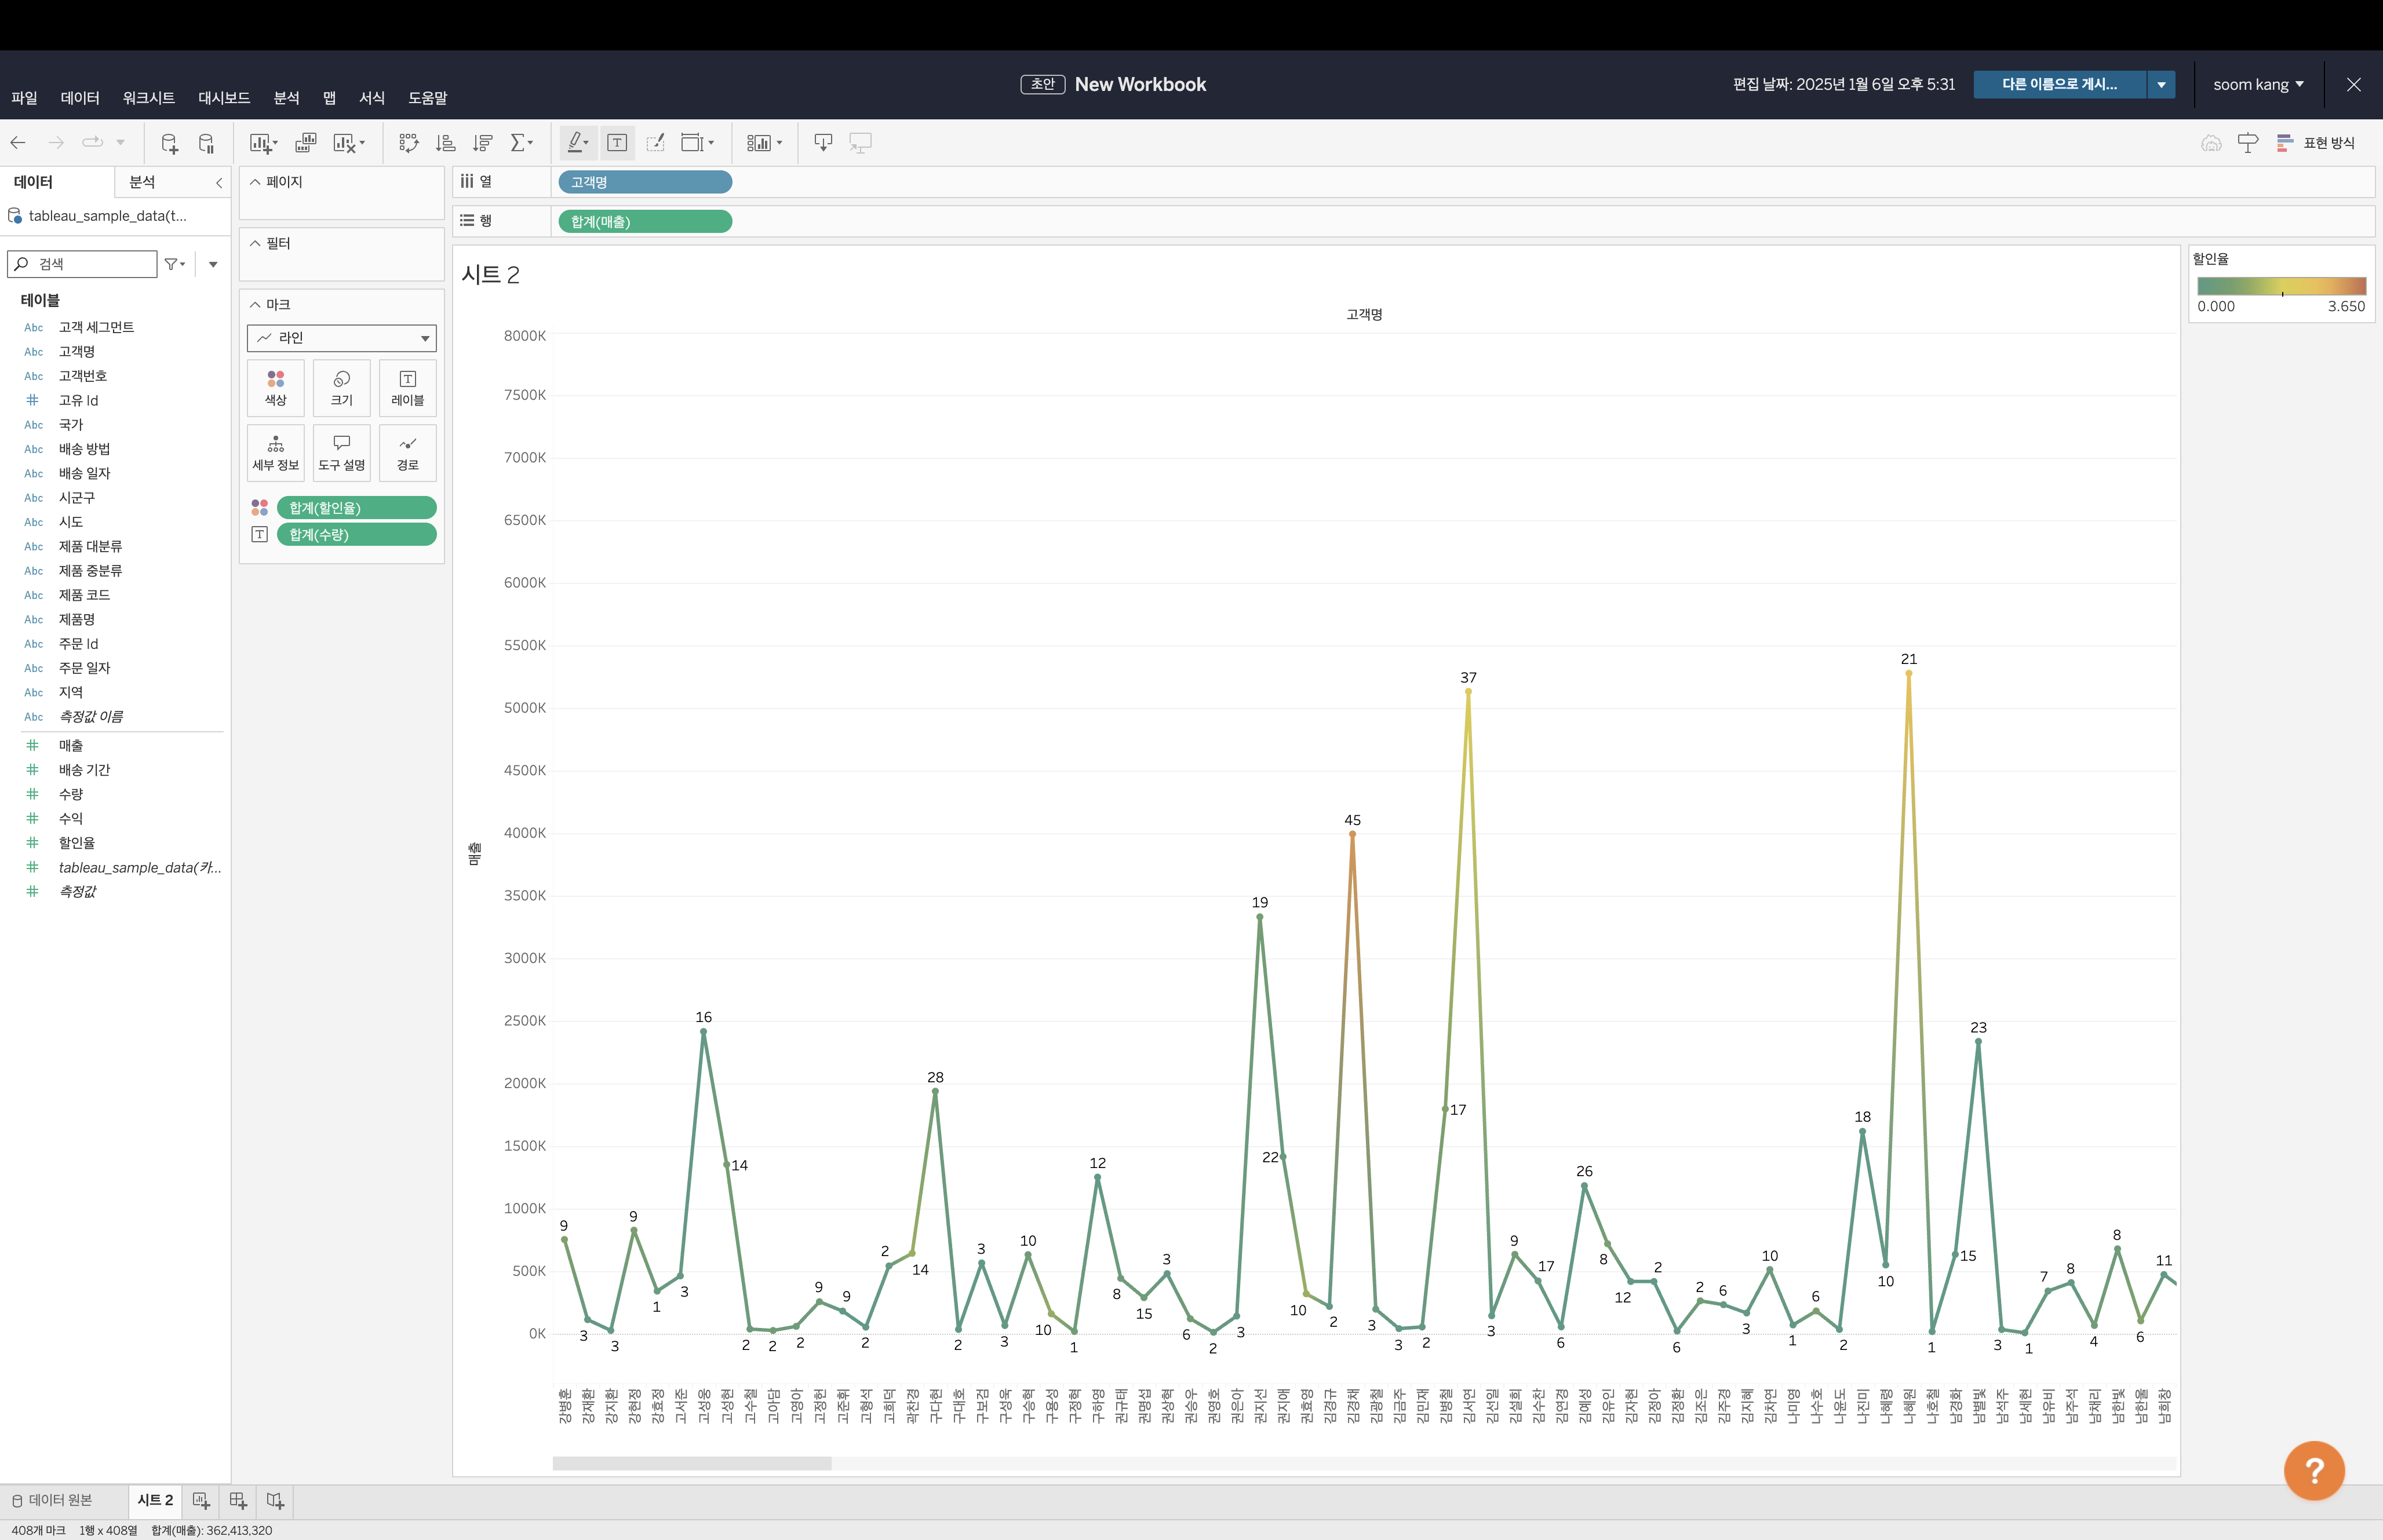Viewport: 2383px width, 1540px height.
Task: Click the new worksheet icon at bottom
Action: [x=201, y=1500]
